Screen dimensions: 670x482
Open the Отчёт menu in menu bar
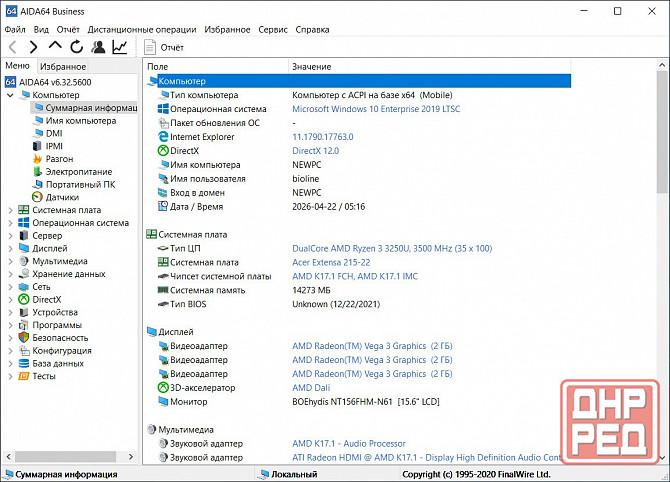pyautogui.click(x=68, y=29)
